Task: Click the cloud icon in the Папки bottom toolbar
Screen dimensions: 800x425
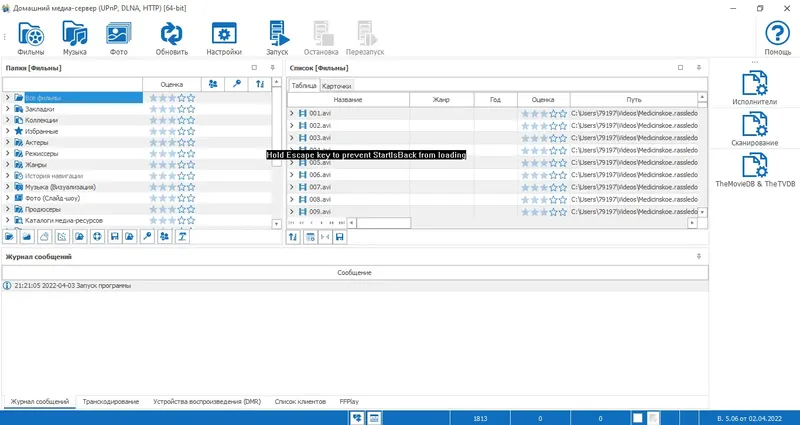Action: coord(44,236)
